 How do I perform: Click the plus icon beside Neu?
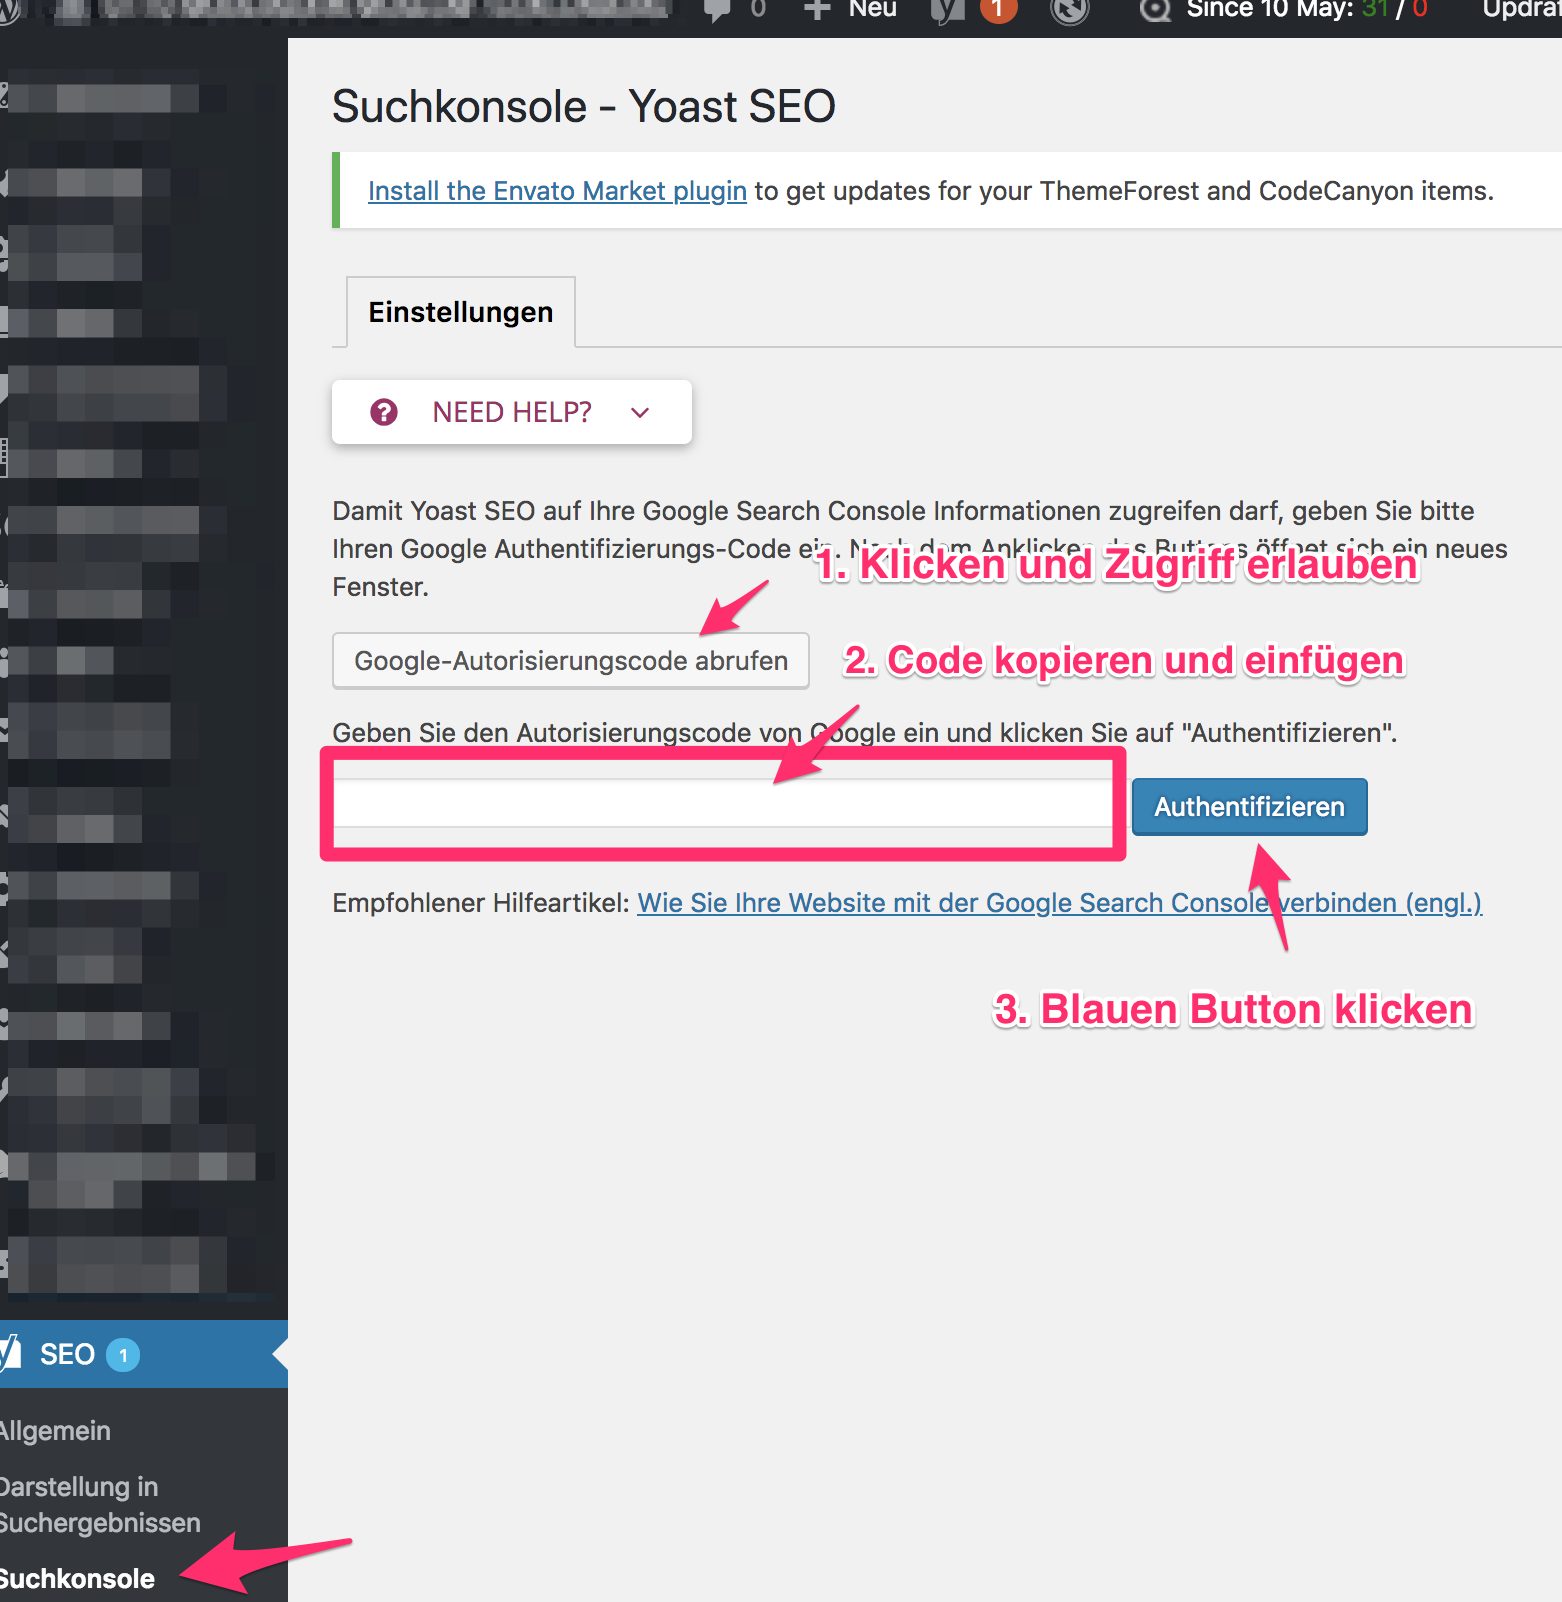817,10
